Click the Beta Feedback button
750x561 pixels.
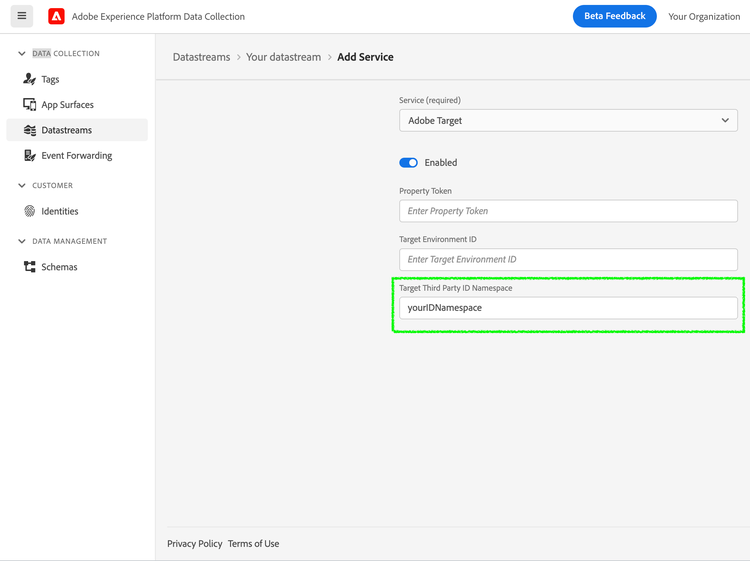tap(614, 16)
